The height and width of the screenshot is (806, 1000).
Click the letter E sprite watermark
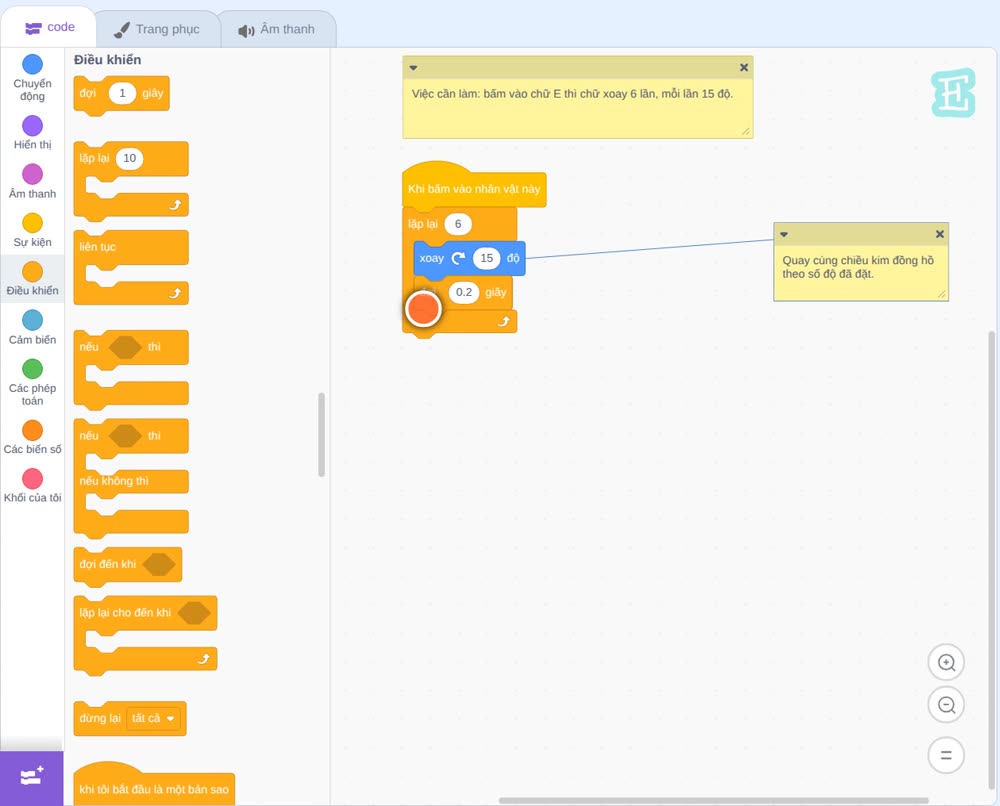point(953,93)
